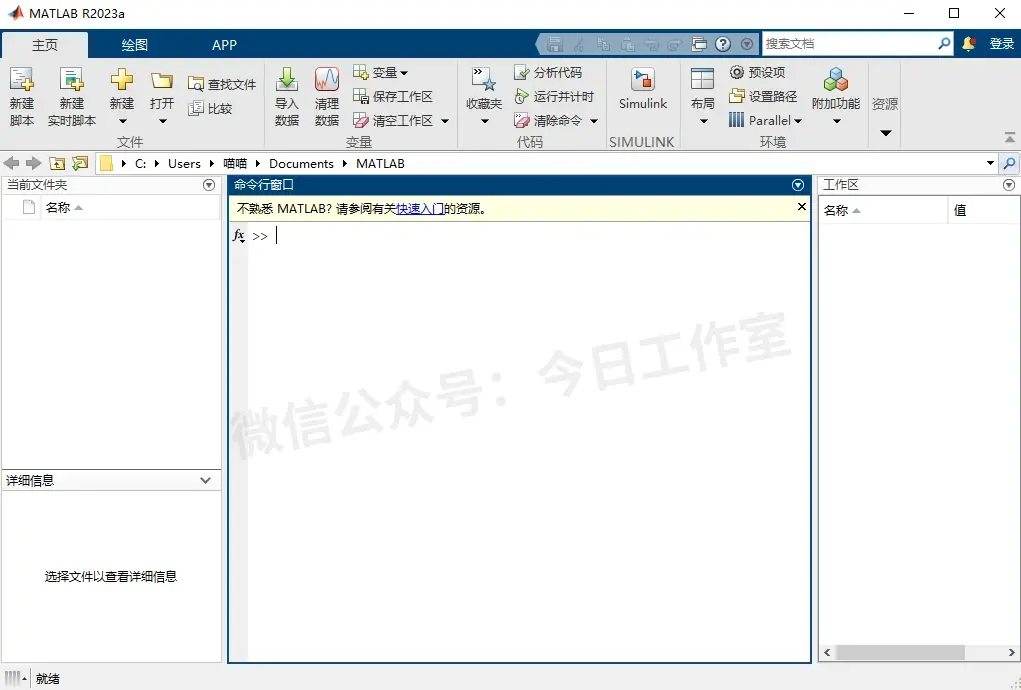Click Set Path (设置路径)
The image size is (1021, 690).
click(x=763, y=96)
